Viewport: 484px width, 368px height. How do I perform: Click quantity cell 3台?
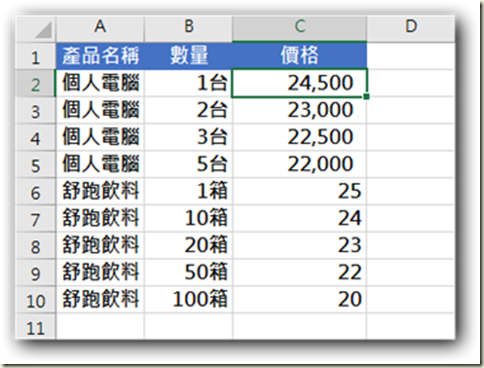click(x=188, y=138)
